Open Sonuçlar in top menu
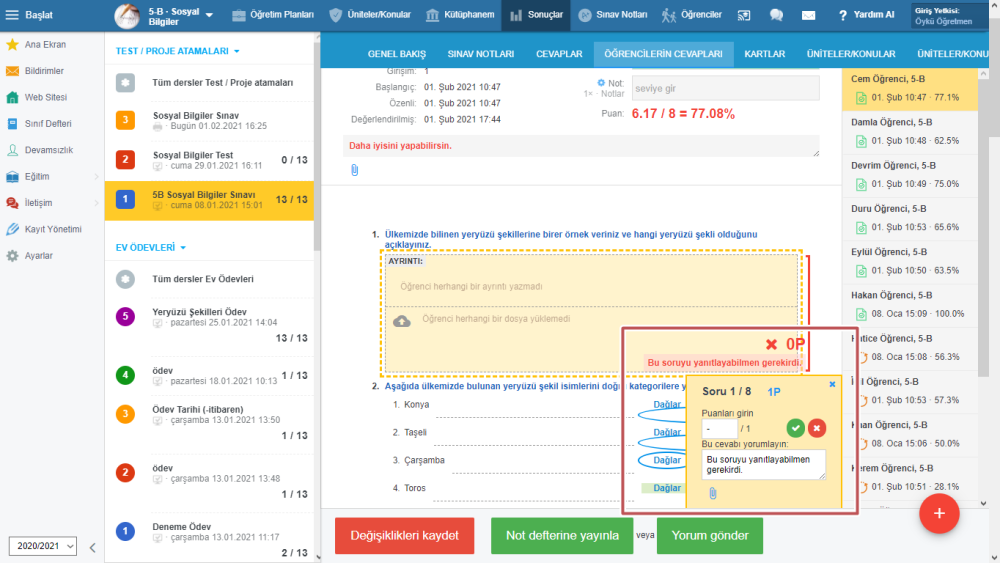1000x563 pixels. point(536,15)
